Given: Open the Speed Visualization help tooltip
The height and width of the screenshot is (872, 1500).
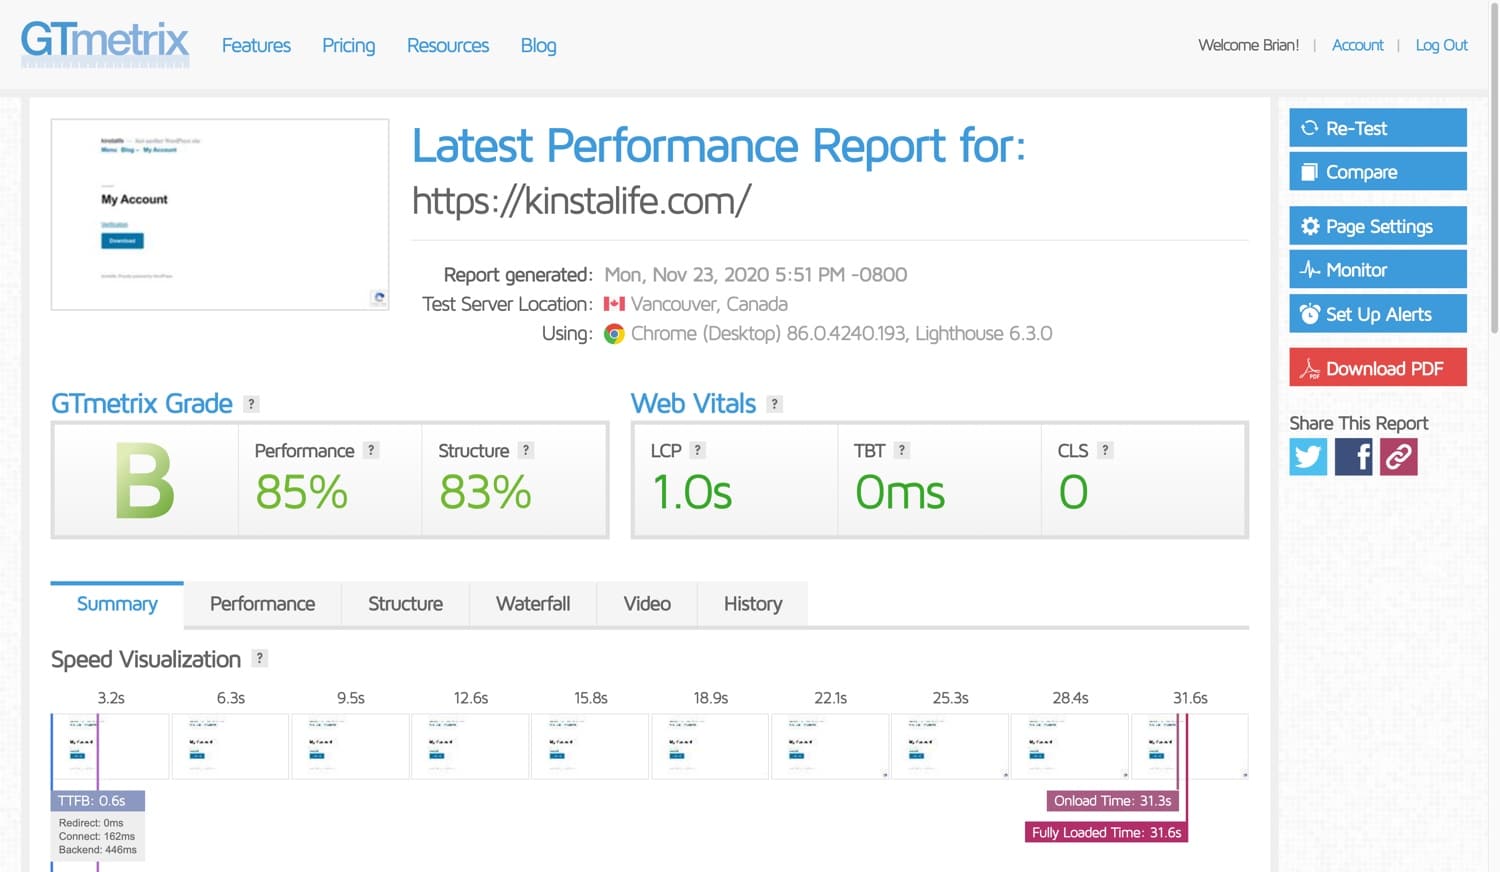Looking at the screenshot, I should (x=260, y=658).
